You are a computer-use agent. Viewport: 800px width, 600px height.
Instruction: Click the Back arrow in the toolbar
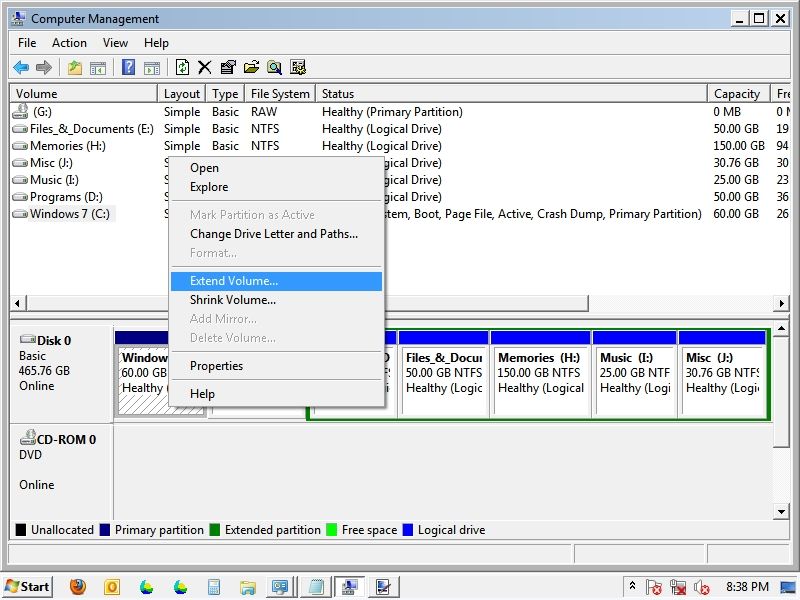tap(20, 68)
